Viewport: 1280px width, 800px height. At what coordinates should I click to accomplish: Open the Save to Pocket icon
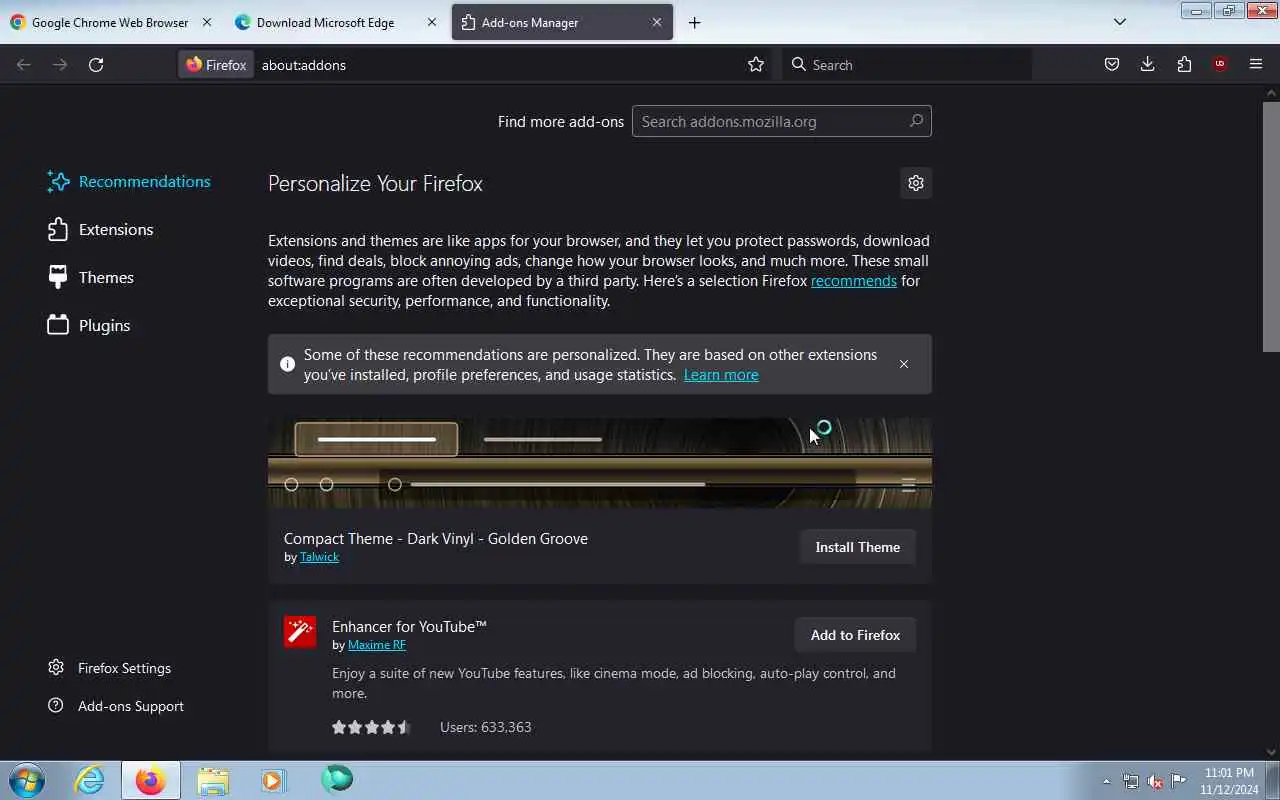pyautogui.click(x=1111, y=64)
